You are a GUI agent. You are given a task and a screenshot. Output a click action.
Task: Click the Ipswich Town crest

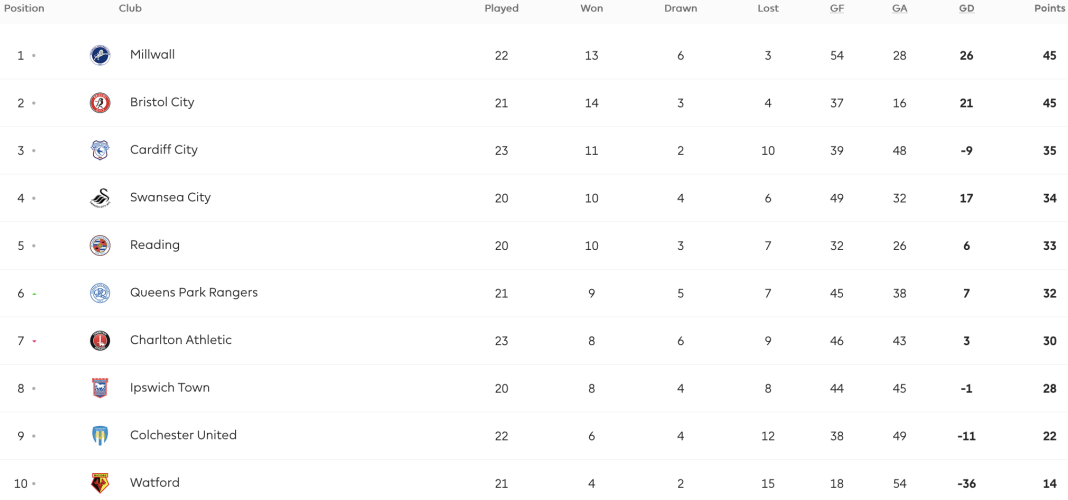100,388
